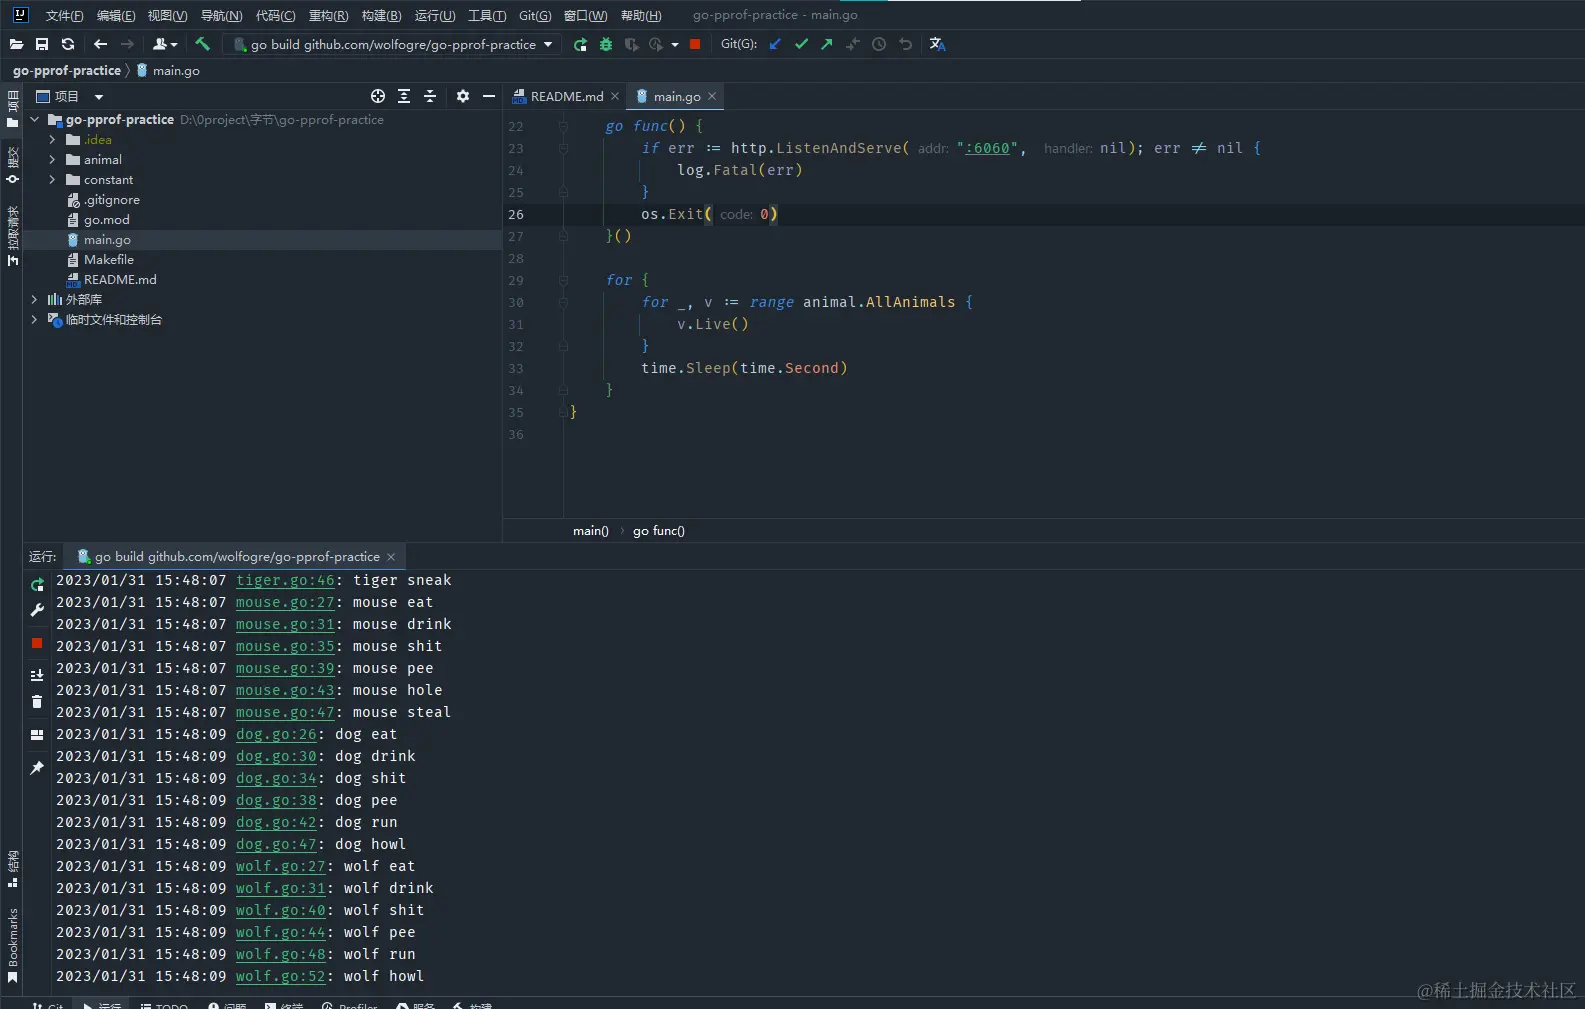Follow the :6060 address link in the code

[x=987, y=148]
